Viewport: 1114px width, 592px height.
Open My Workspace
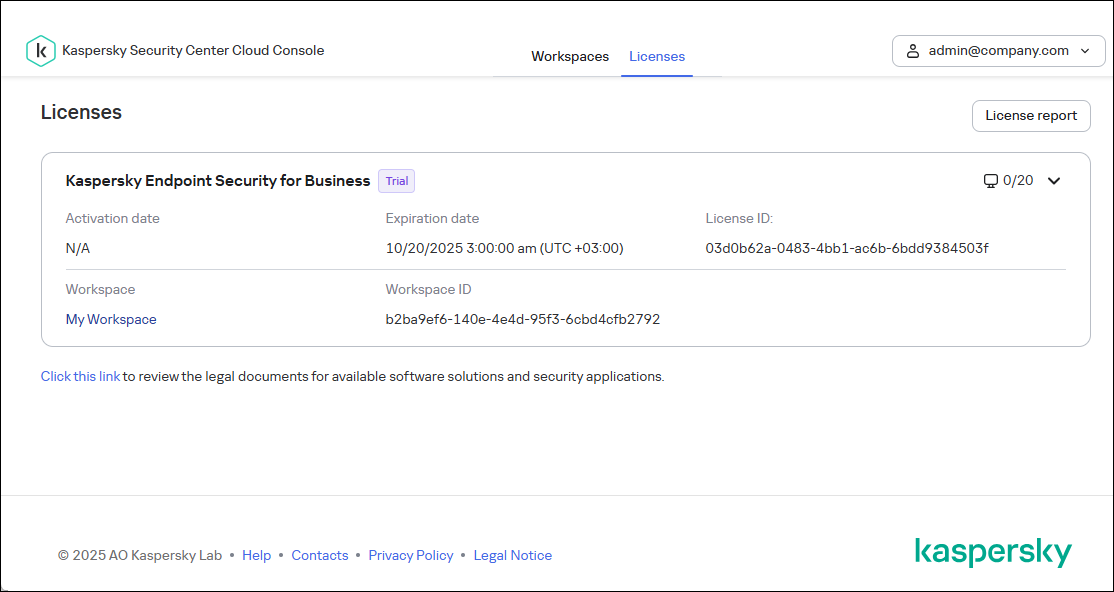pyautogui.click(x=110, y=319)
